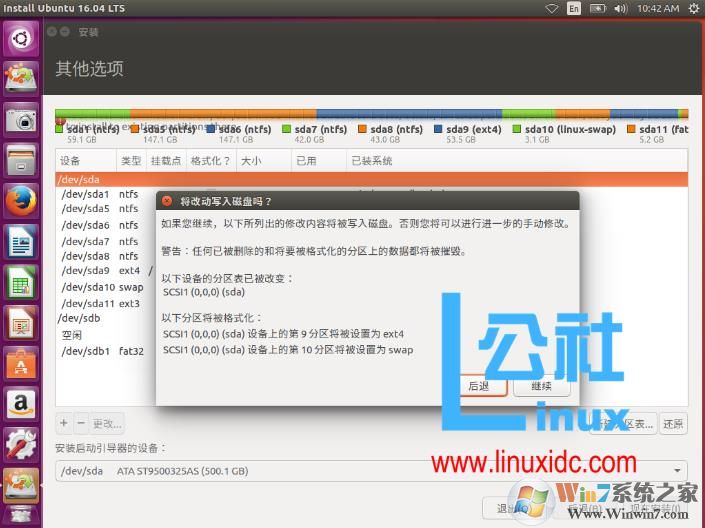This screenshot has height=528, width=705.
Task: Click the sda1 (ntfs) green legend swatch
Action: 59,129
